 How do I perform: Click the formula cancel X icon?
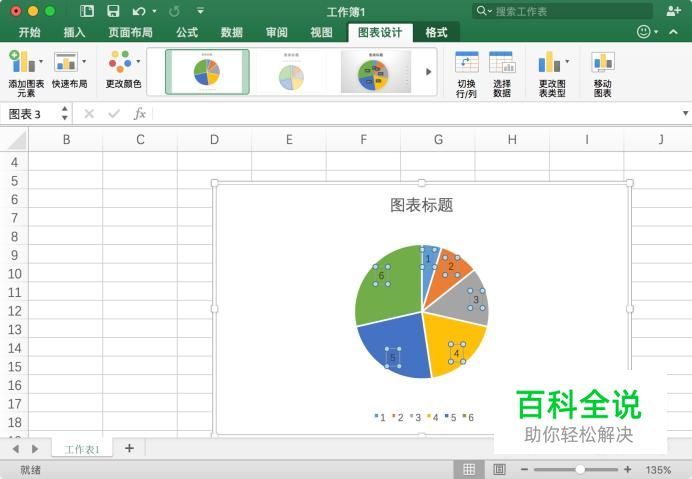point(89,114)
